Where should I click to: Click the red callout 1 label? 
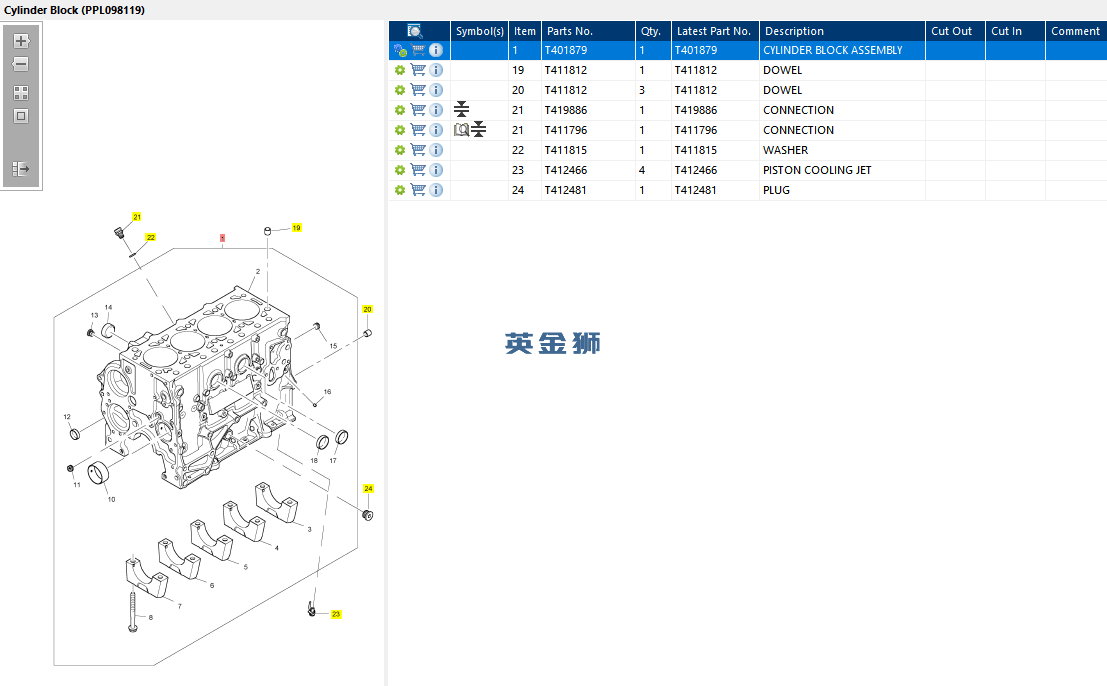(222, 239)
